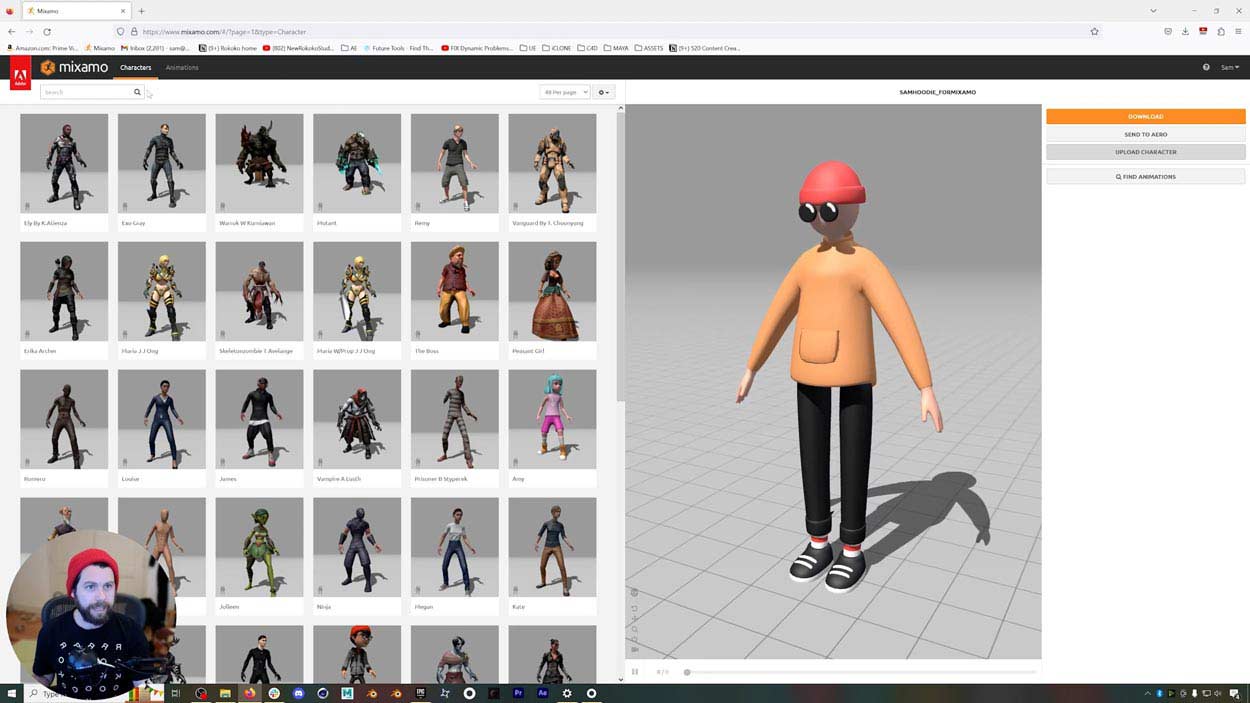
Task: Switch to the Characters tab
Action: 136,67
